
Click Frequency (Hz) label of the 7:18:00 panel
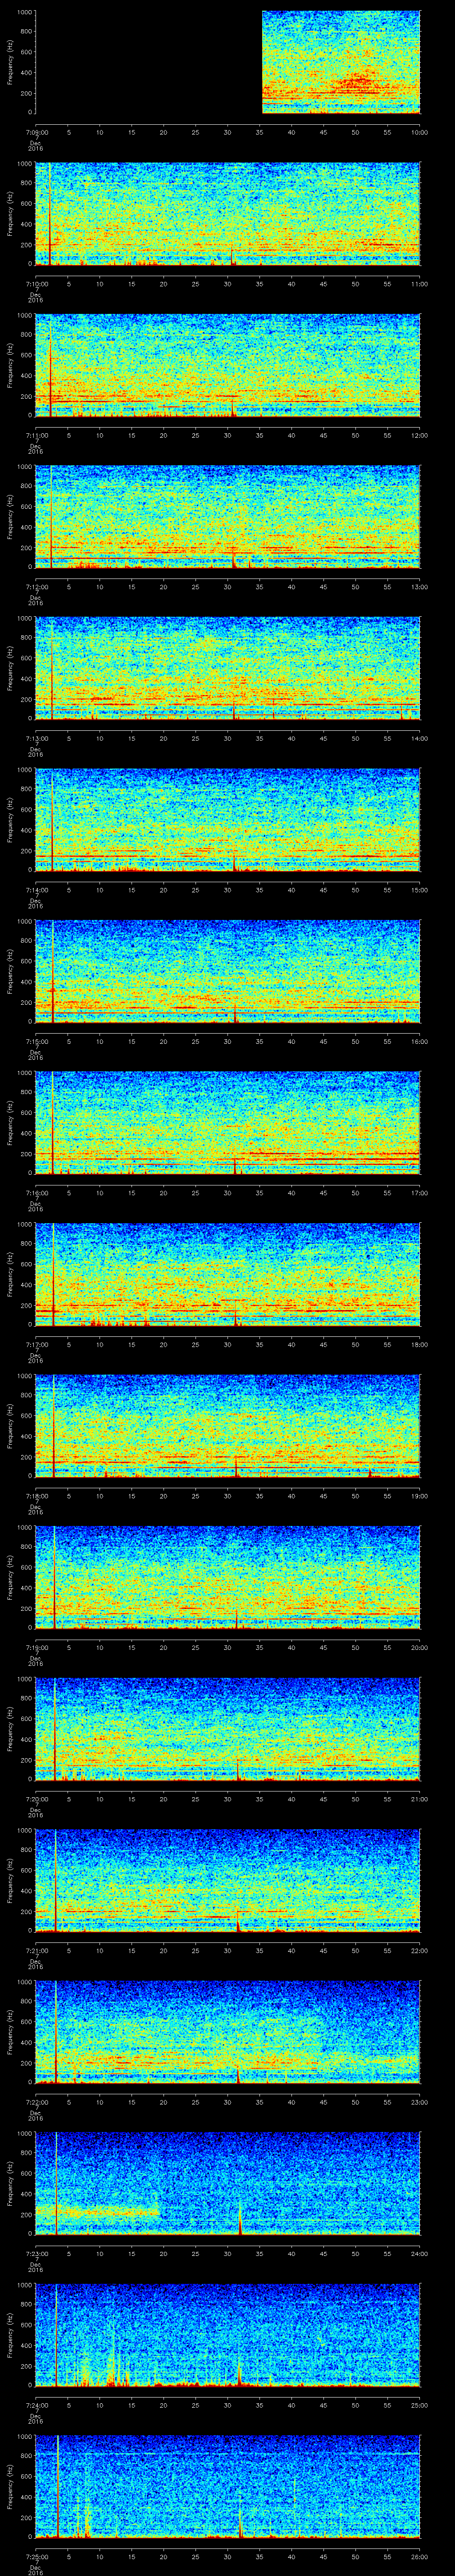click(10, 1426)
